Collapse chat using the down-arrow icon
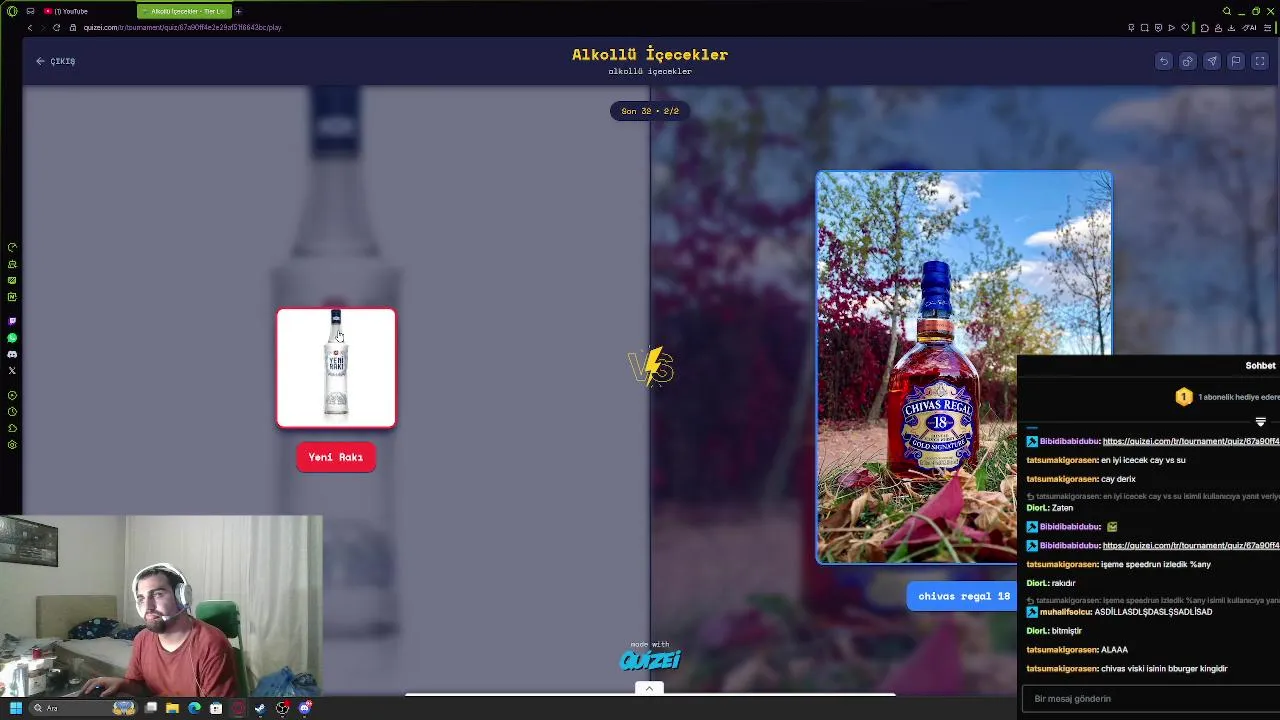Screen dimensions: 1280x720 pos(1260,422)
